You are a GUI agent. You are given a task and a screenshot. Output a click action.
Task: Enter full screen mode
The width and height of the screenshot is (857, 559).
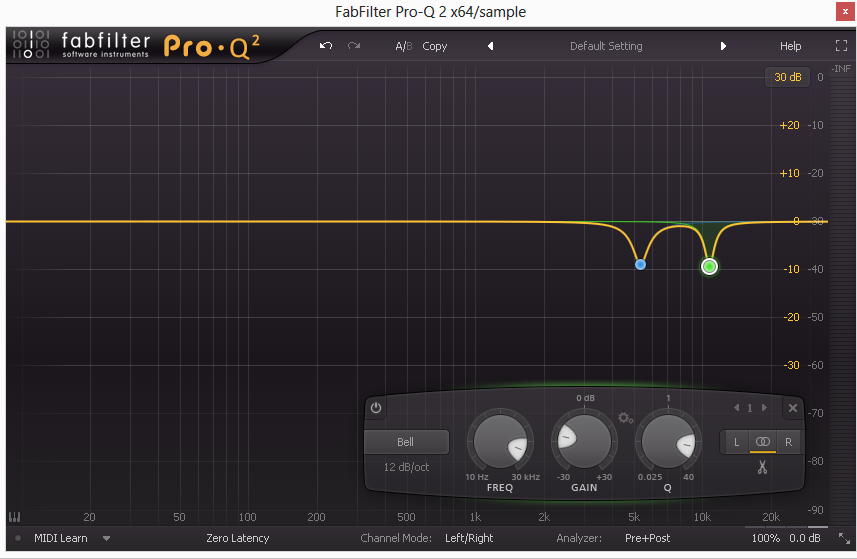[x=842, y=46]
